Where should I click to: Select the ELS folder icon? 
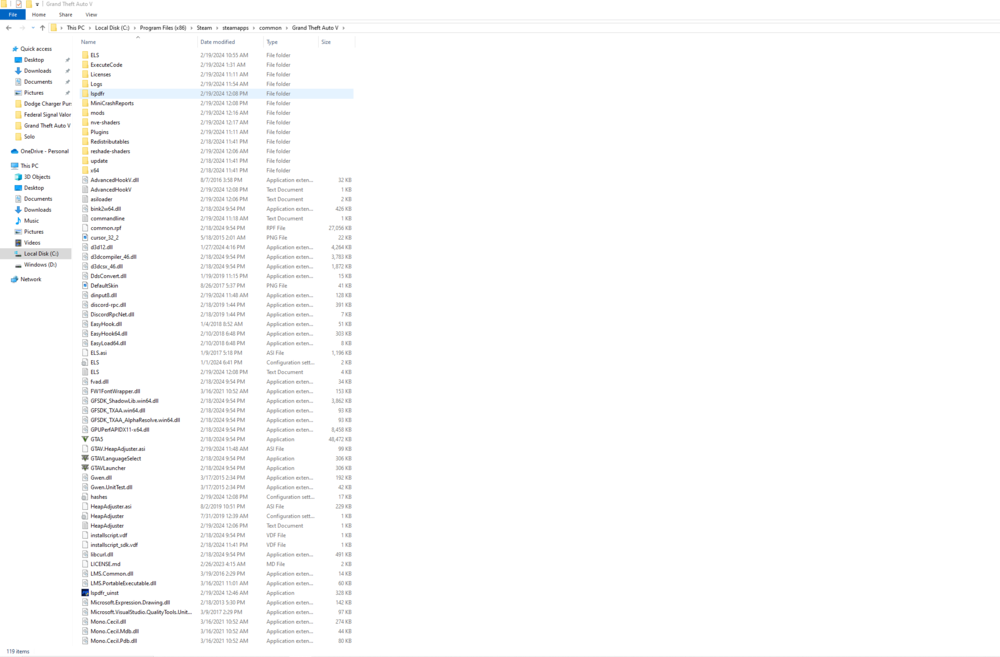(85, 55)
